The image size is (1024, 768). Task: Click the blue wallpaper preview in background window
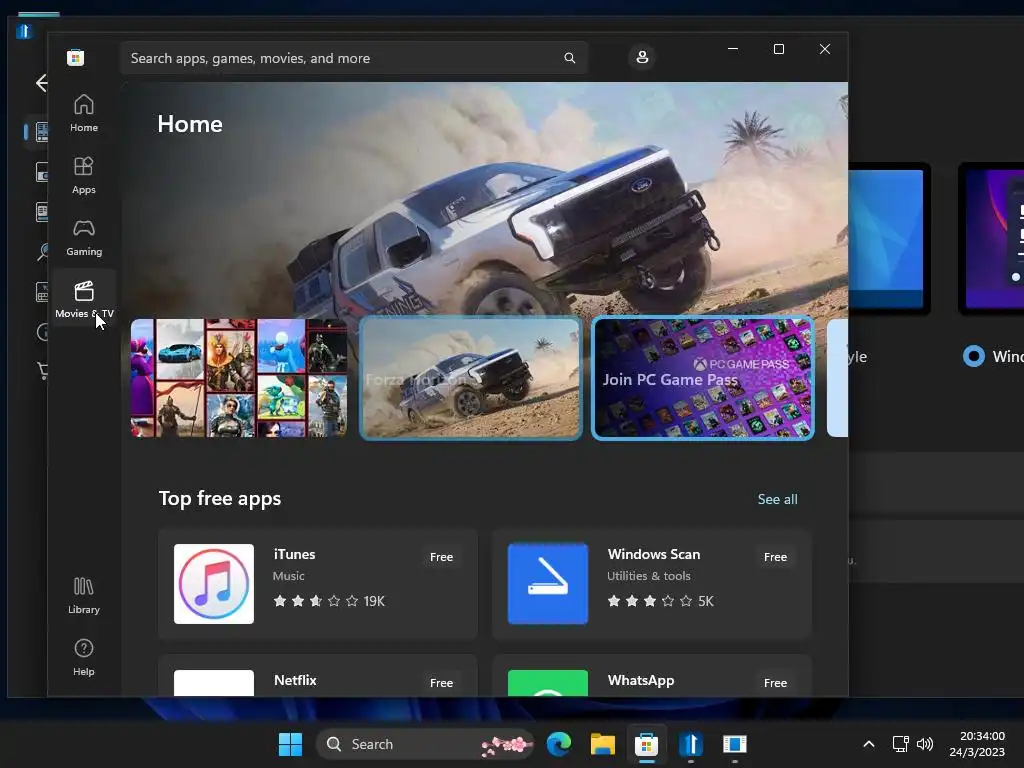coord(886,238)
